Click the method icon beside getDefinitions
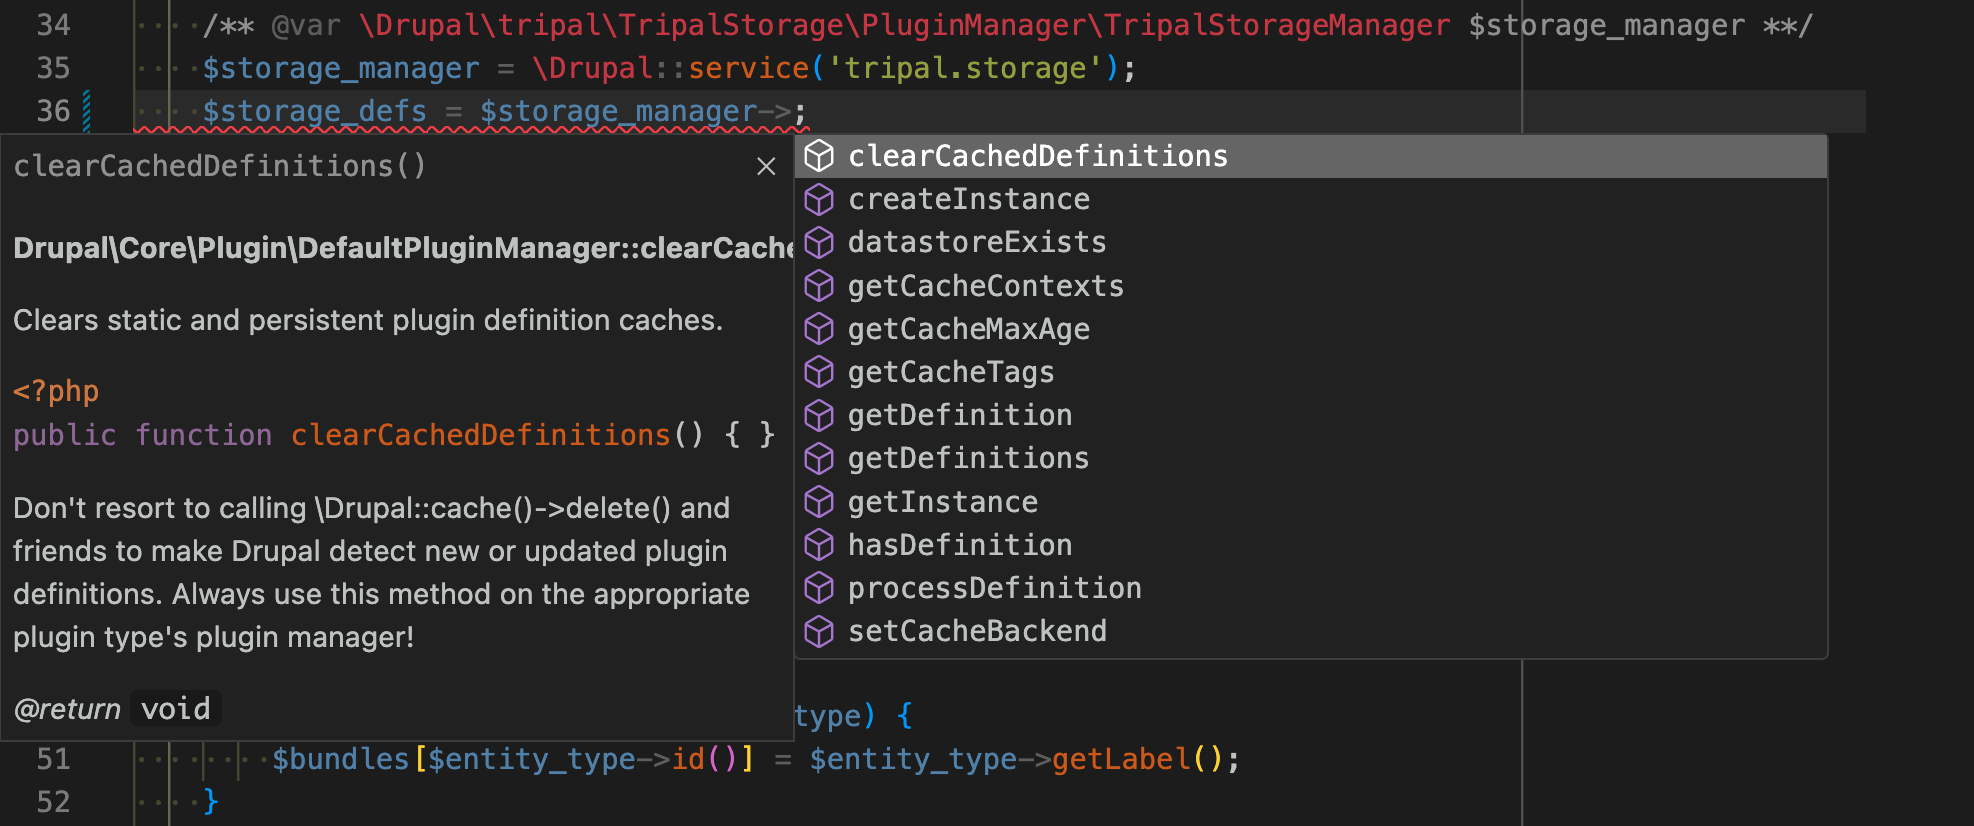Viewport: 1974px width, 826px height. click(x=819, y=459)
